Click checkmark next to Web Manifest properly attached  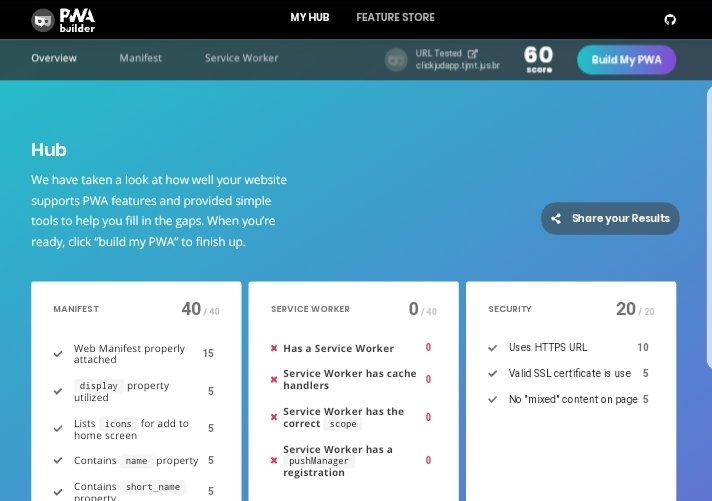[x=58, y=353]
